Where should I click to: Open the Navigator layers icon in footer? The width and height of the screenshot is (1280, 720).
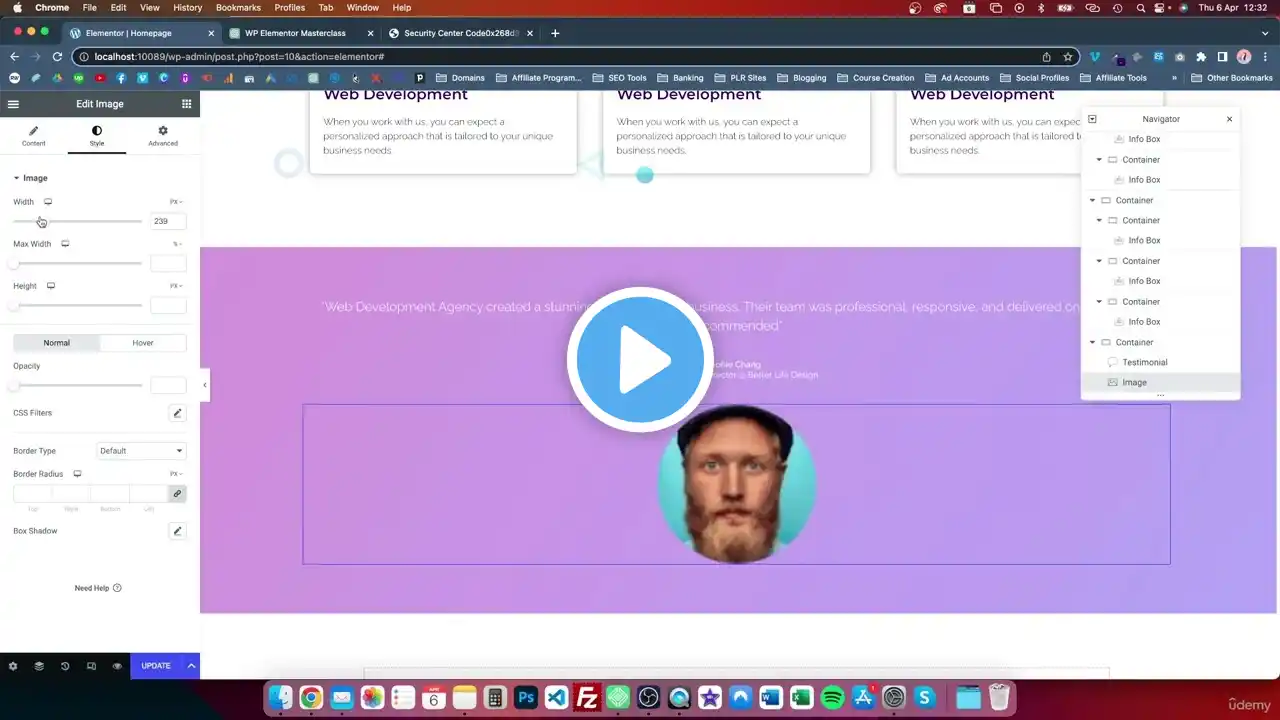39,666
